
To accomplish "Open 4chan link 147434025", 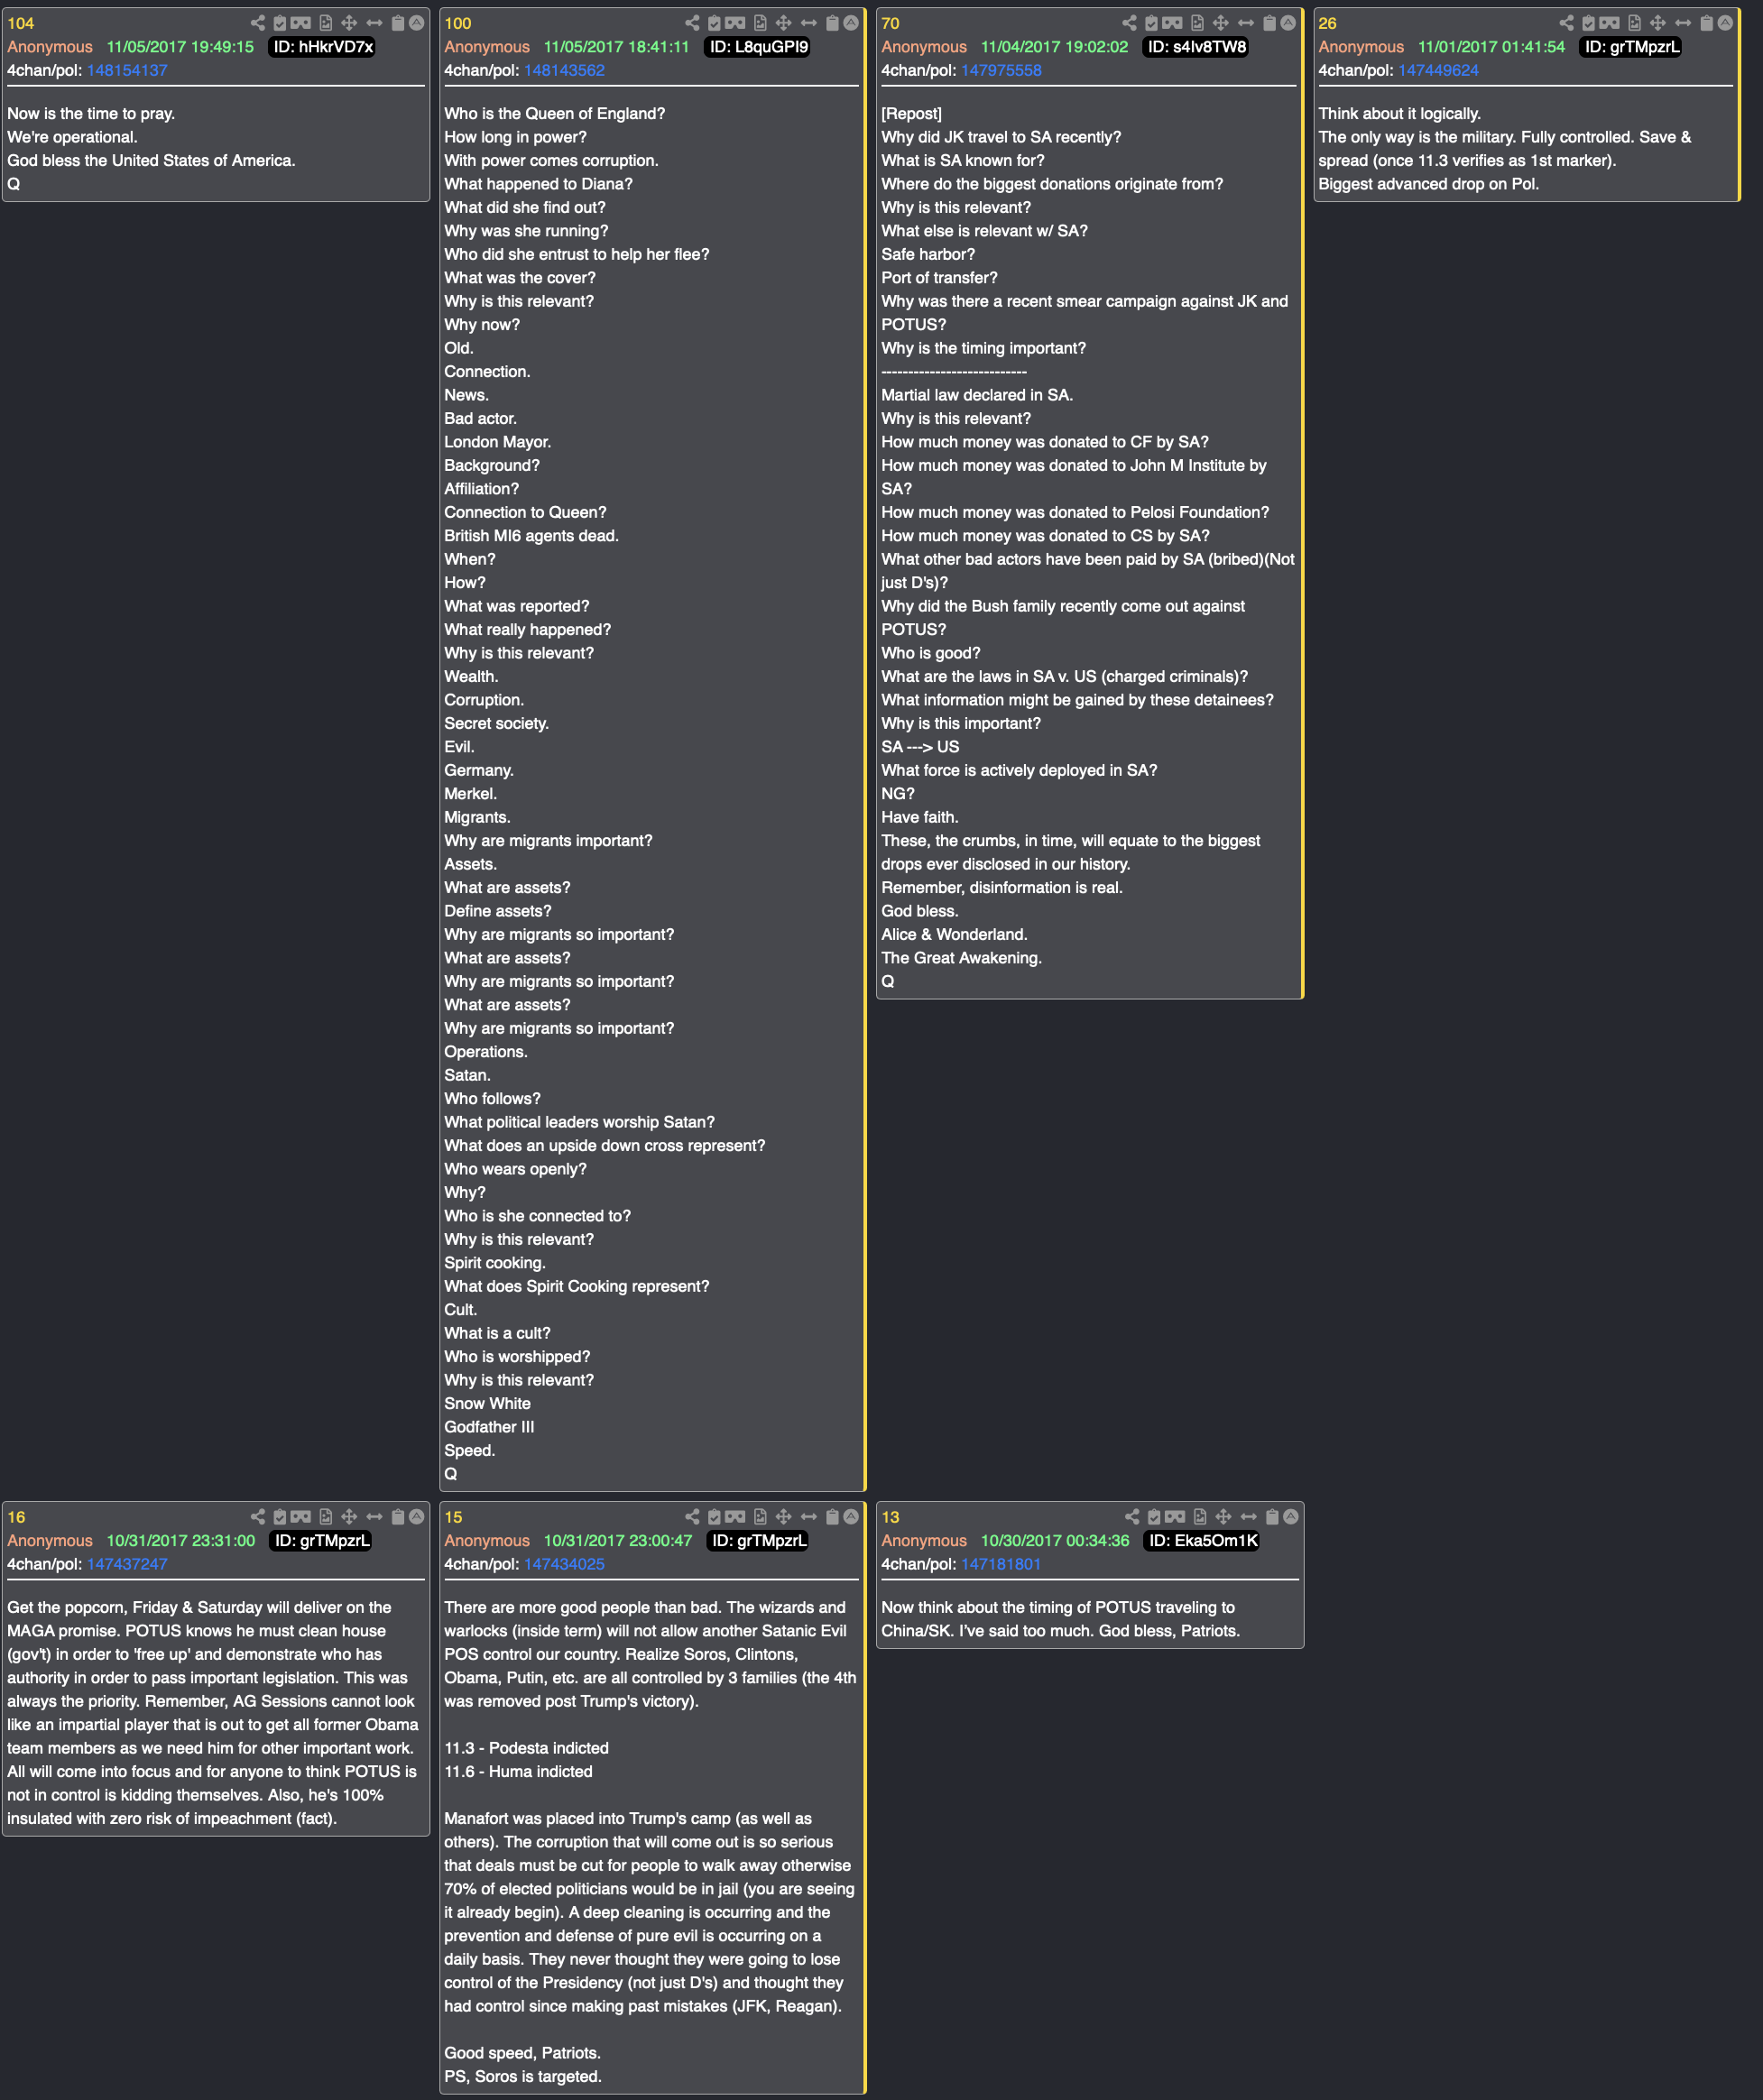I will pyautogui.click(x=564, y=1564).
